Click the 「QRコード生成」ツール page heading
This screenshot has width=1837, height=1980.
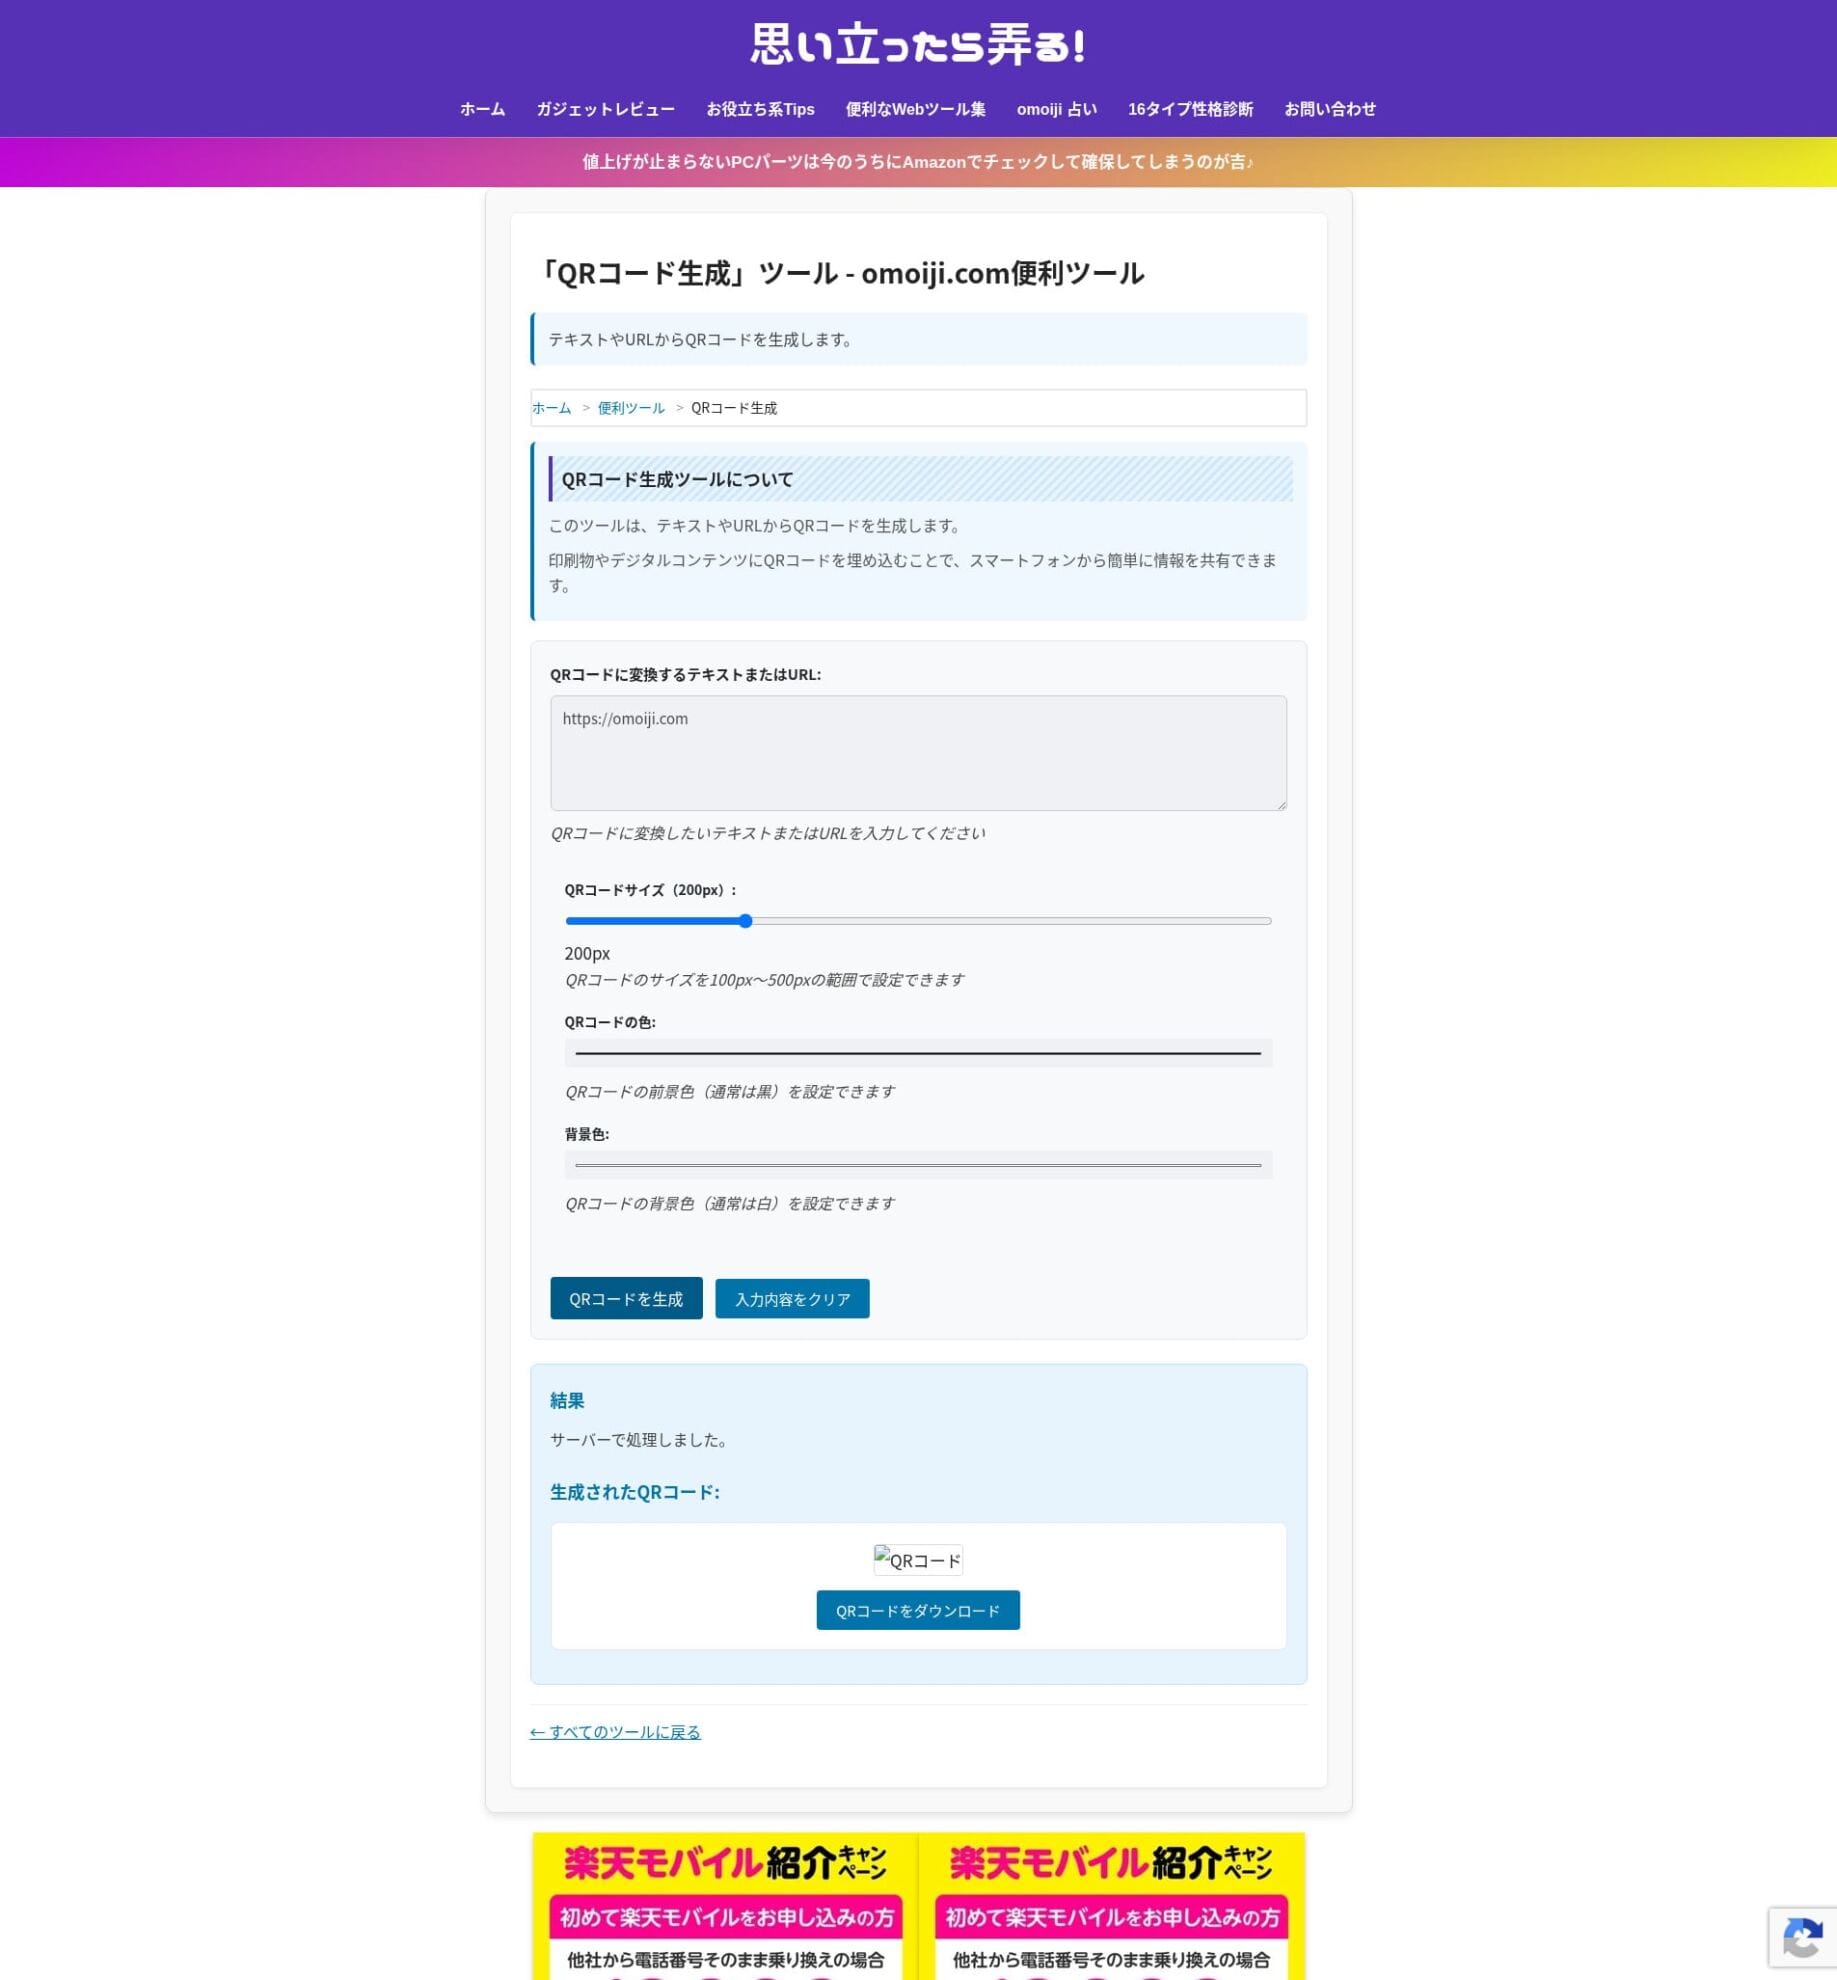[x=839, y=273]
